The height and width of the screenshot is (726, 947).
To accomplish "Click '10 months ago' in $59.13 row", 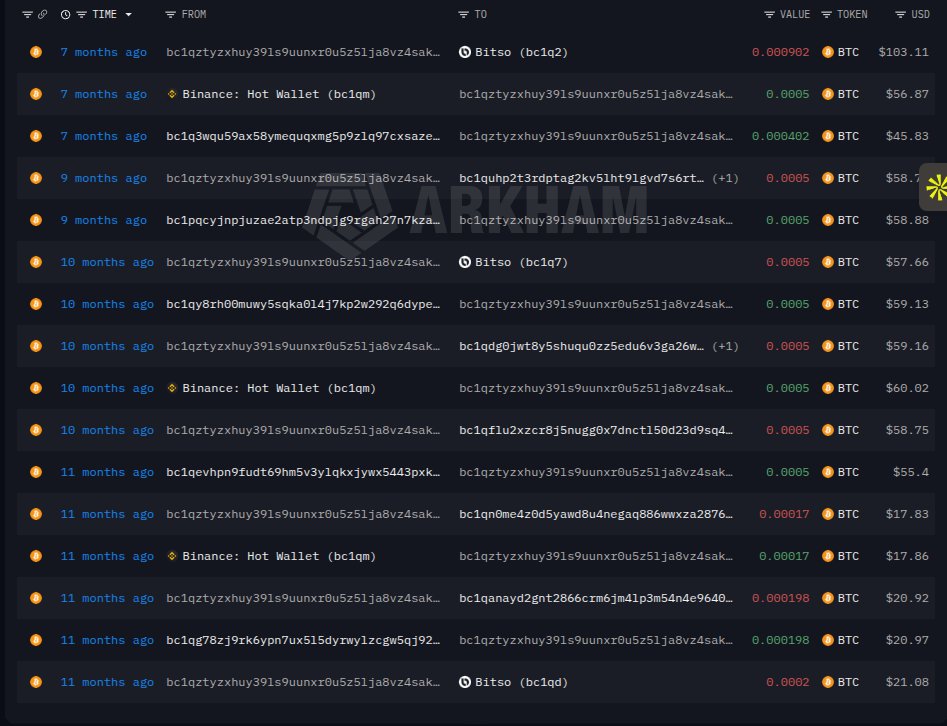I will 107,304.
